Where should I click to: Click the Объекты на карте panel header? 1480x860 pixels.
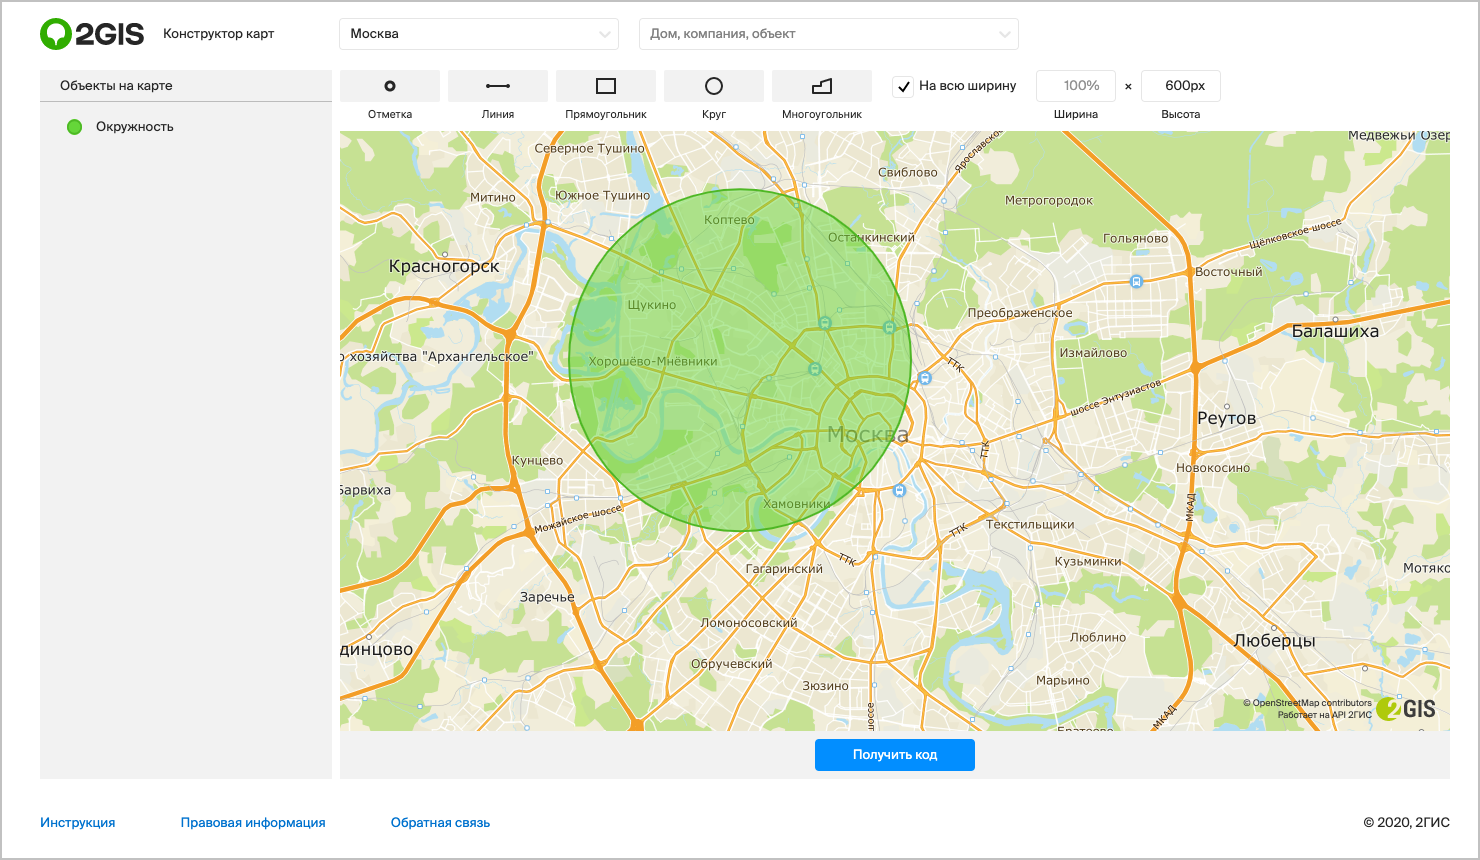point(186,86)
